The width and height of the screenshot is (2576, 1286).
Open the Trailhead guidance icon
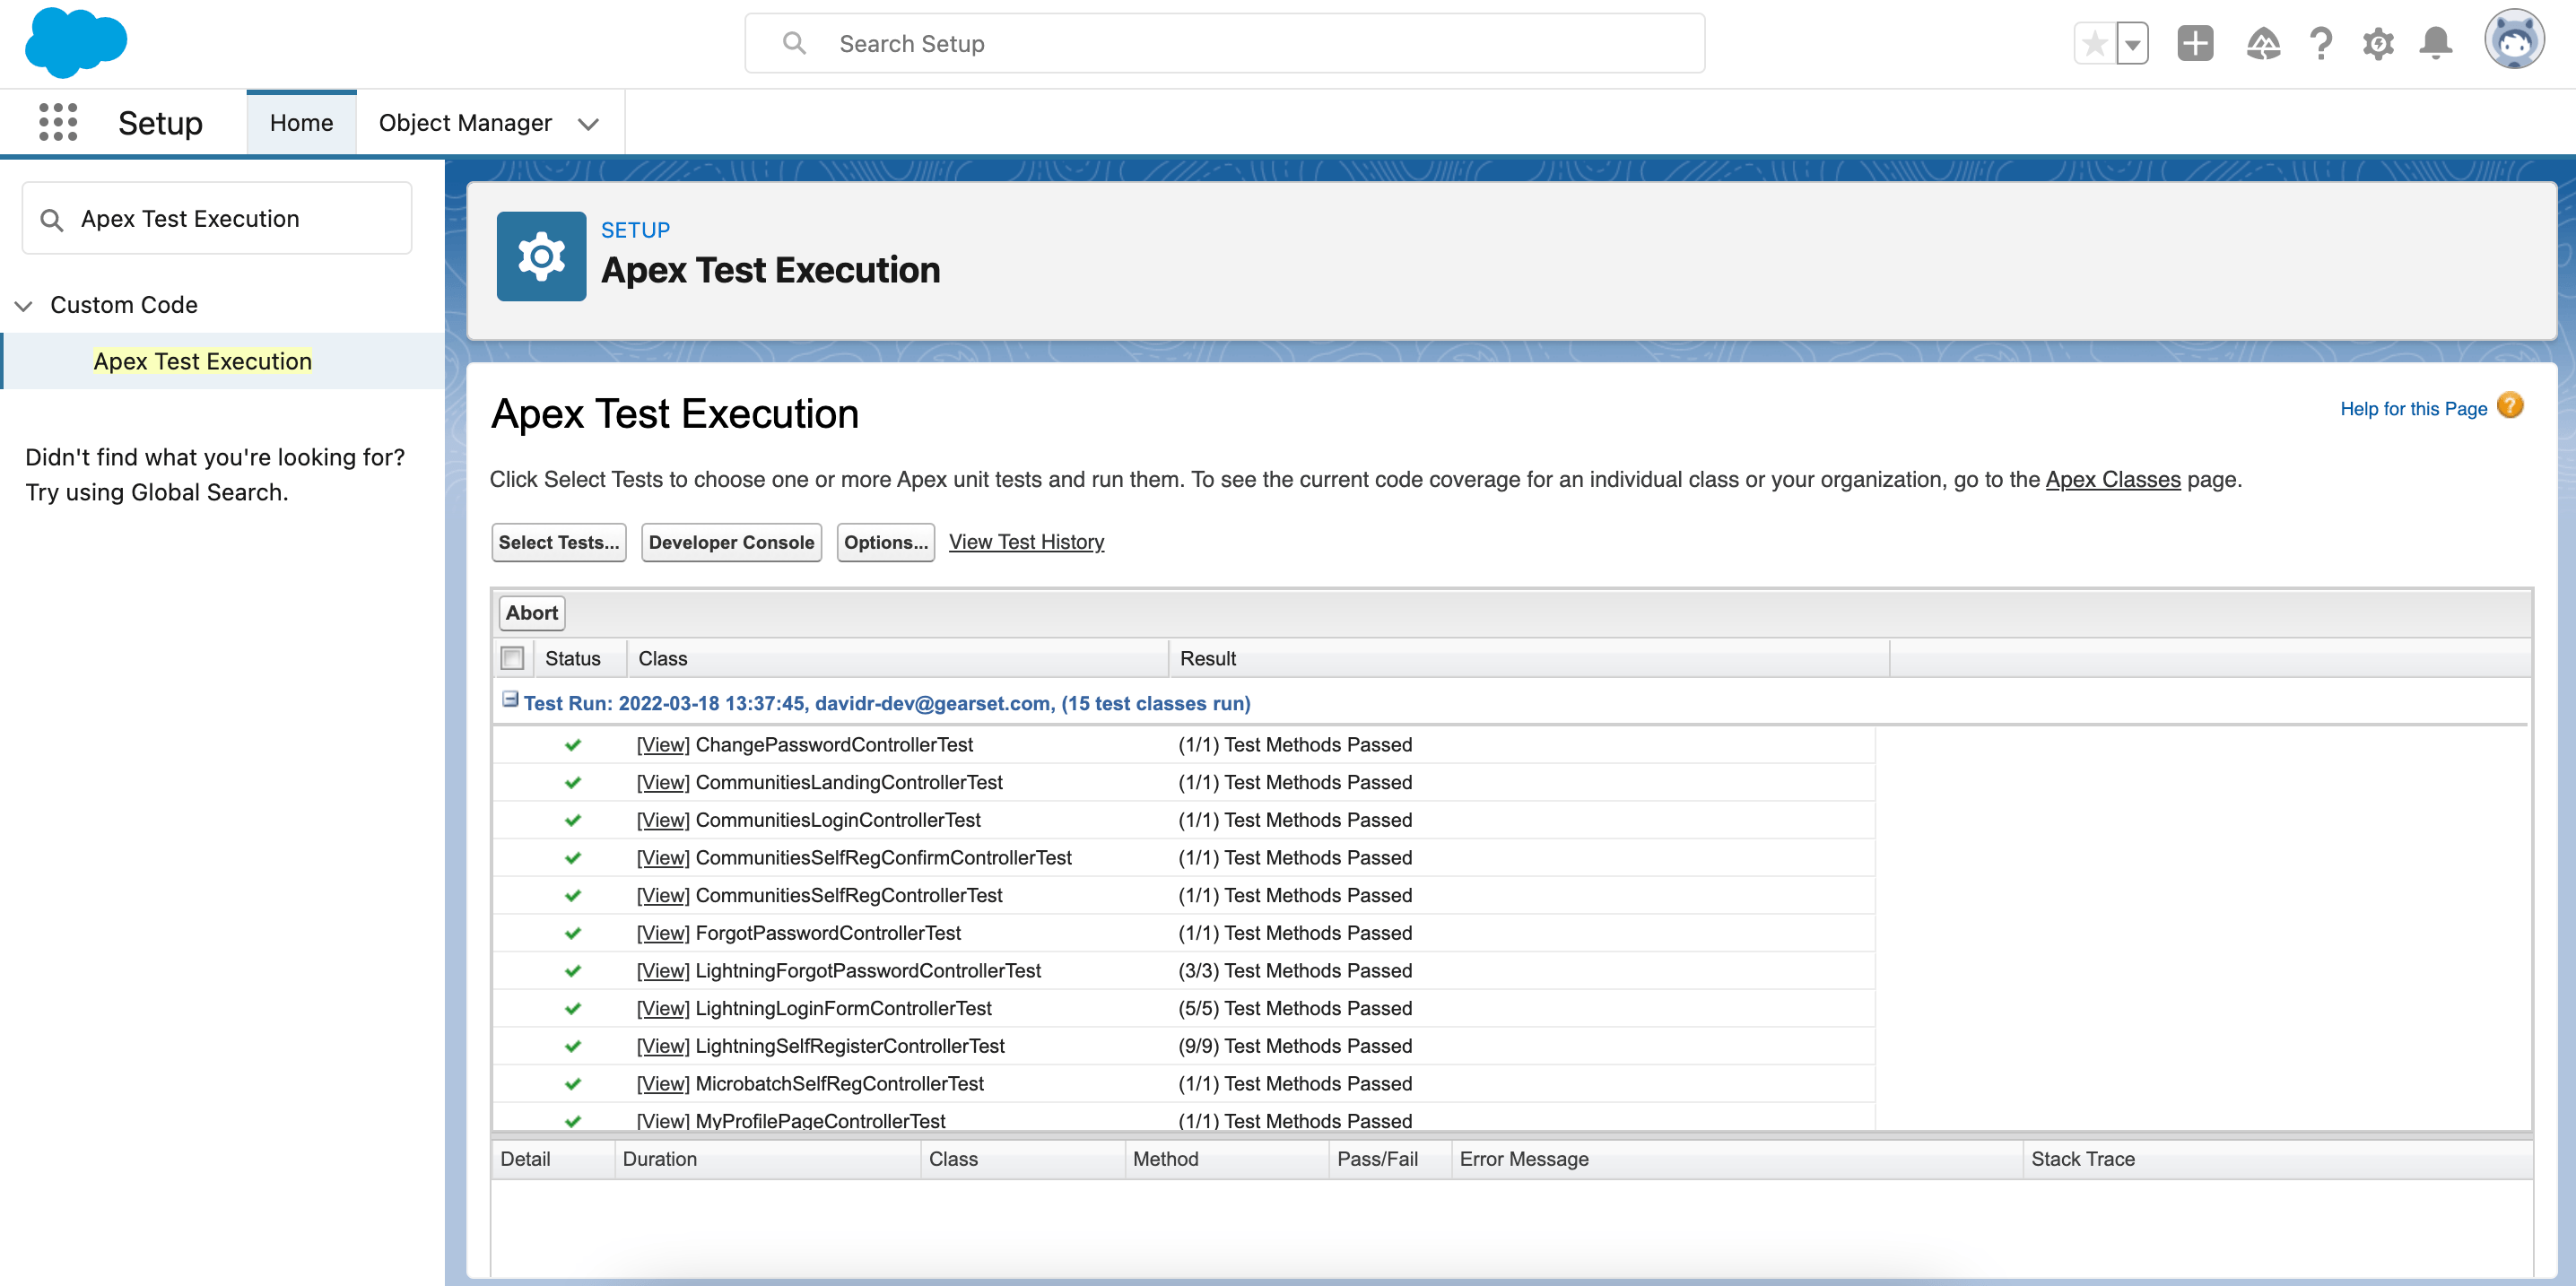coord(2263,44)
